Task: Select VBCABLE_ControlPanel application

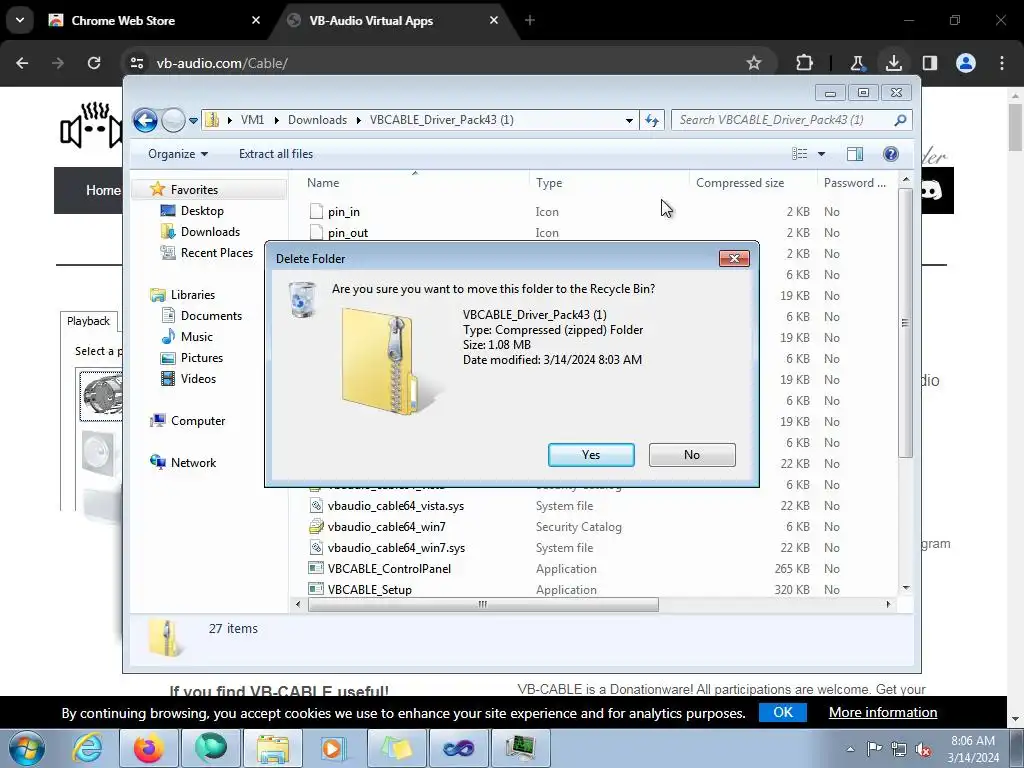Action: click(x=389, y=569)
